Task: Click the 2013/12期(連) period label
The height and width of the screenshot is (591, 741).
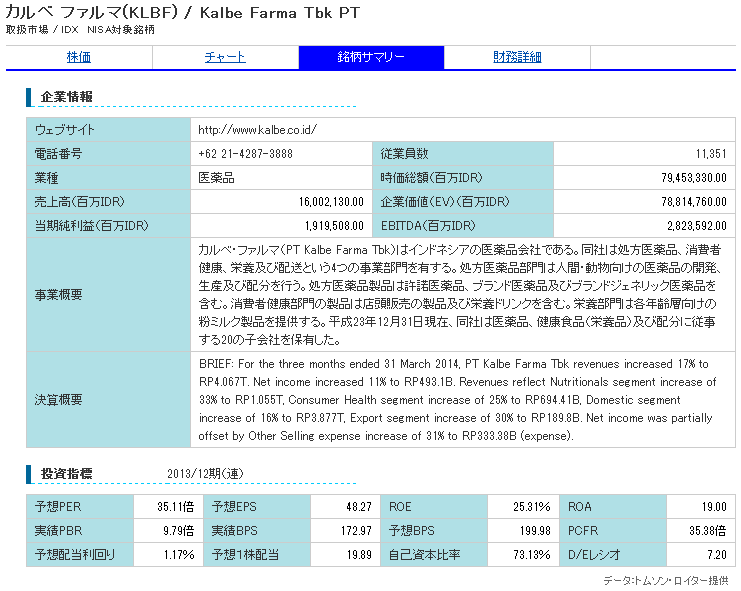Action: [205, 474]
